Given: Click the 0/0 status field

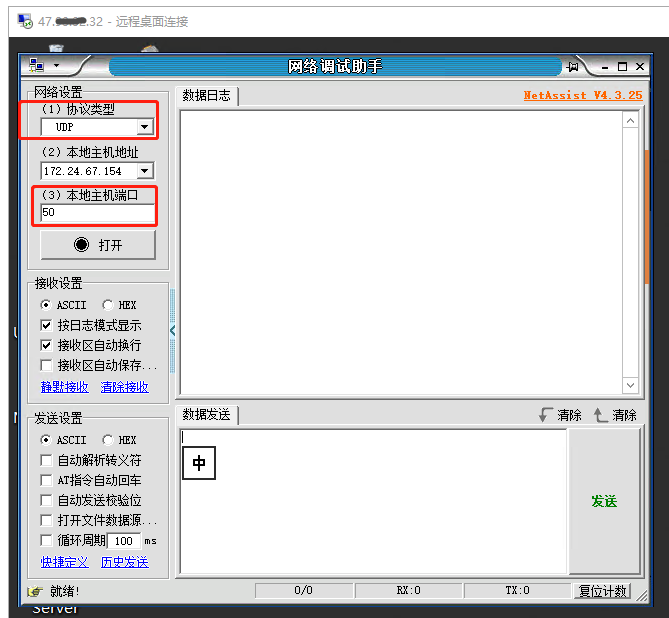Looking at the screenshot, I should [304, 591].
